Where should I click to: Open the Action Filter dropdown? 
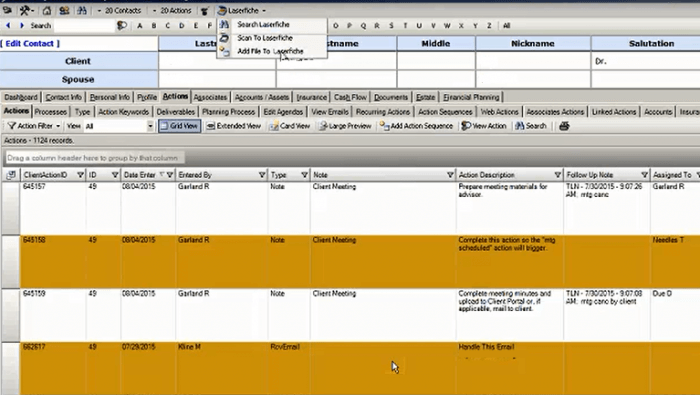coord(34,126)
